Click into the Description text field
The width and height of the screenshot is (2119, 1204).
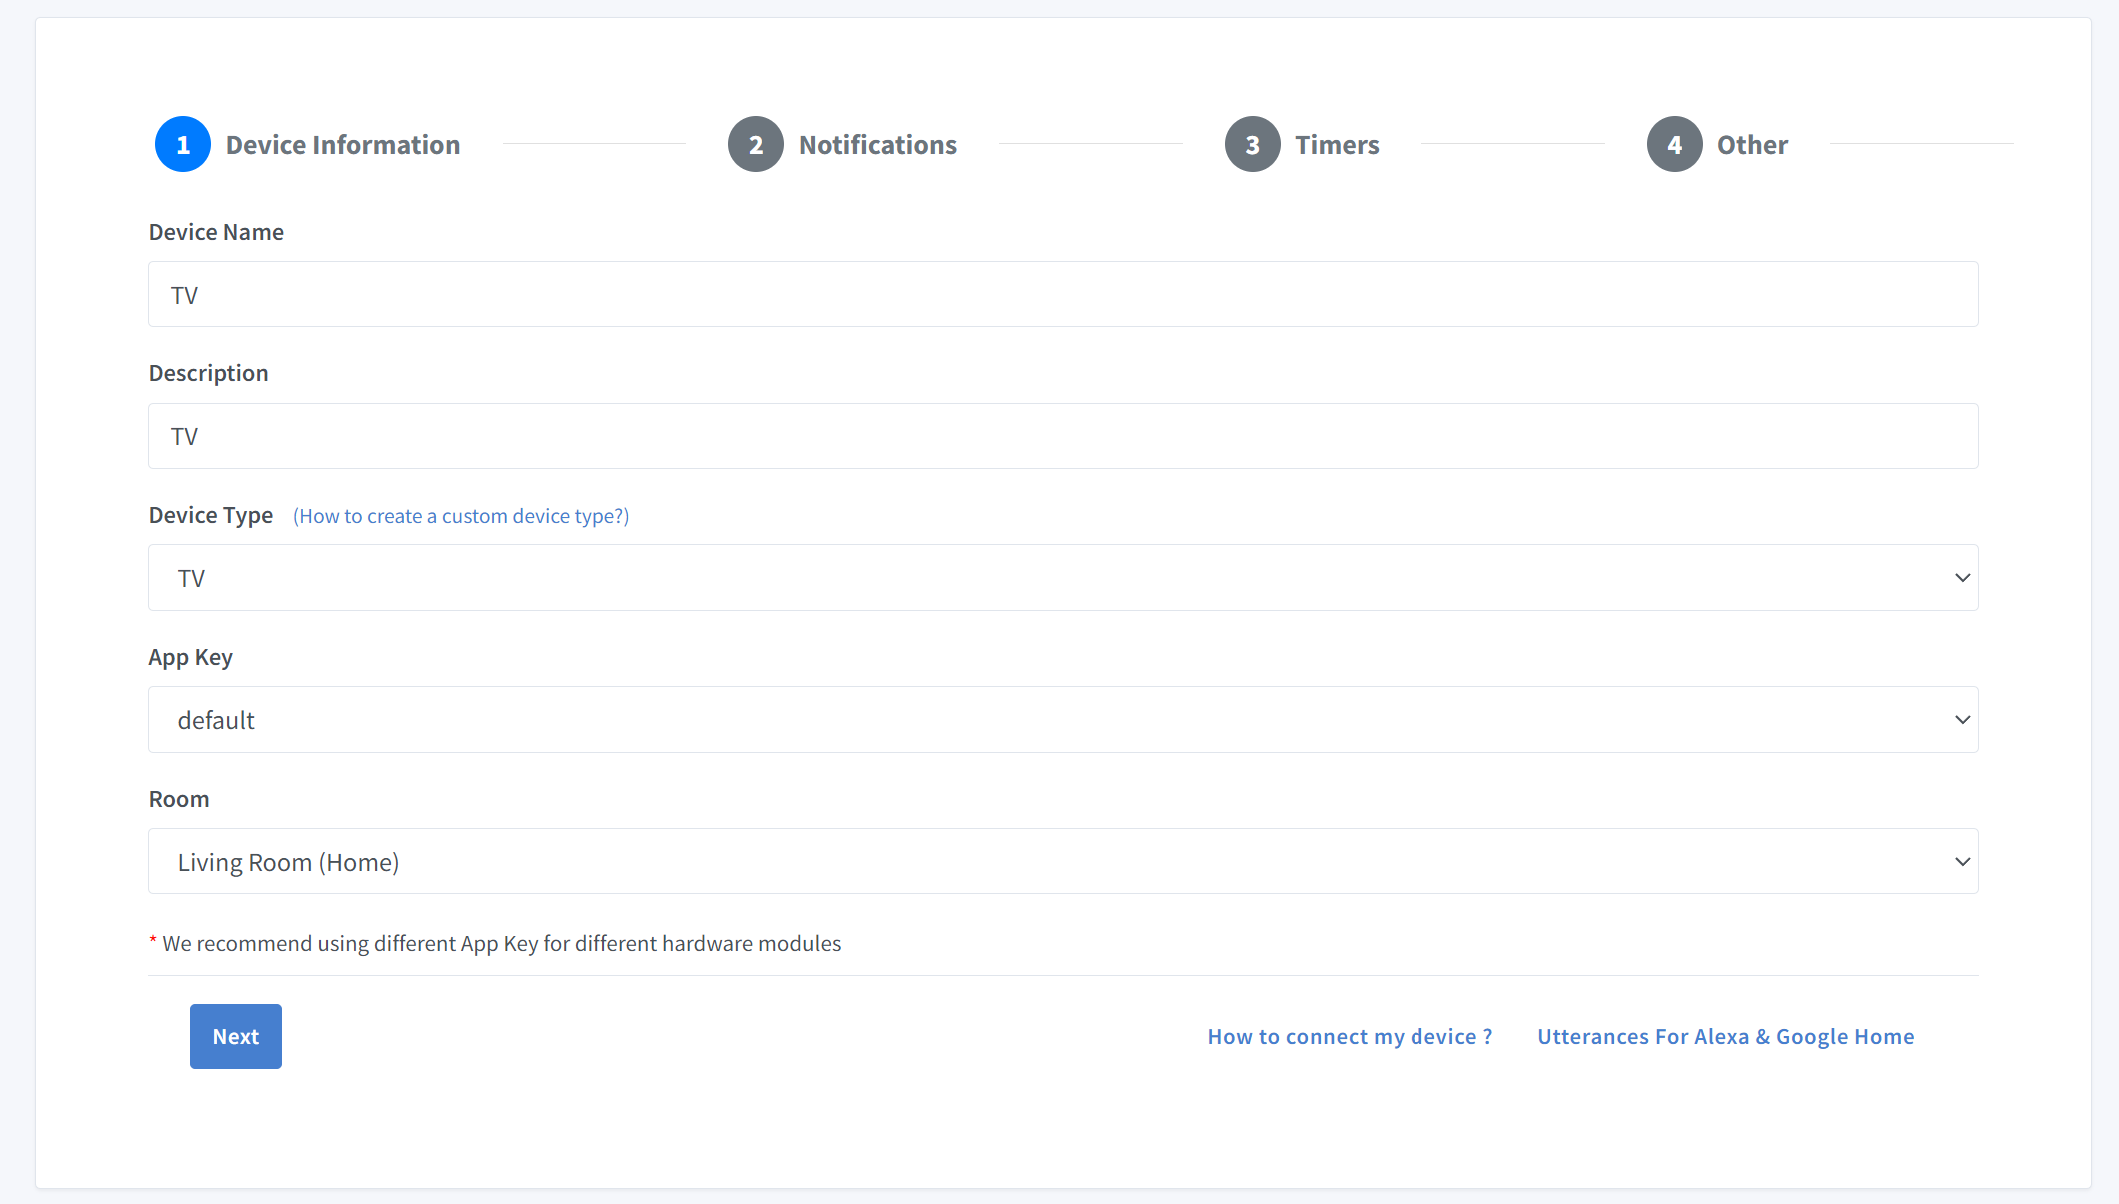click(x=1062, y=436)
